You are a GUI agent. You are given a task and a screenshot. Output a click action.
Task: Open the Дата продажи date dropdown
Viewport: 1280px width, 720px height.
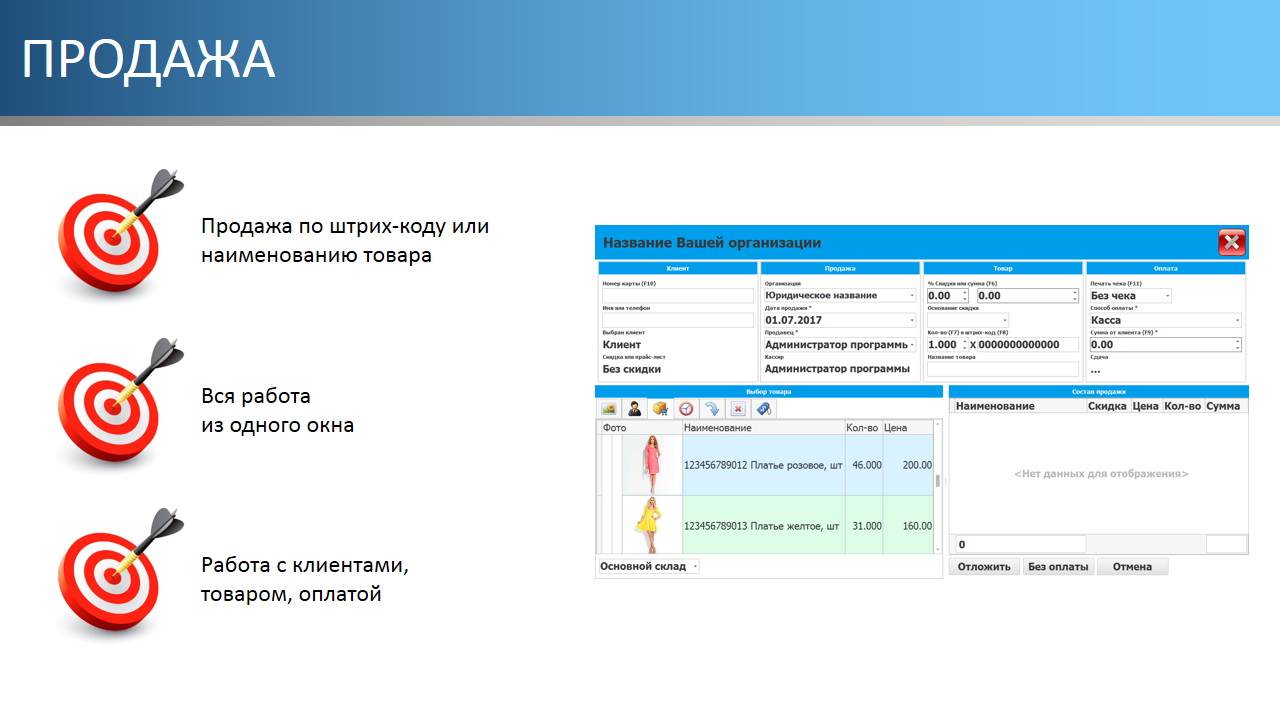[912, 320]
